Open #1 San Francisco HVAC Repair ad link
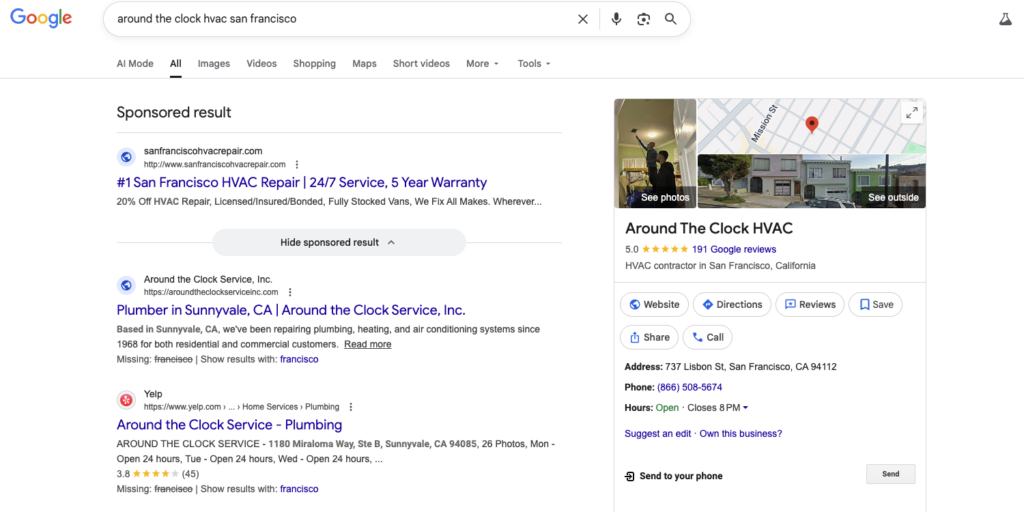The width and height of the screenshot is (1024, 512). (x=302, y=182)
